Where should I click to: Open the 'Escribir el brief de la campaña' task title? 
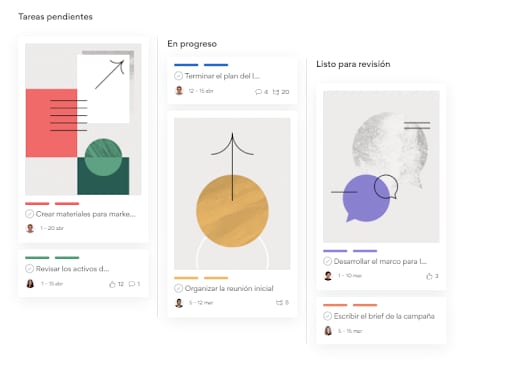pos(384,316)
